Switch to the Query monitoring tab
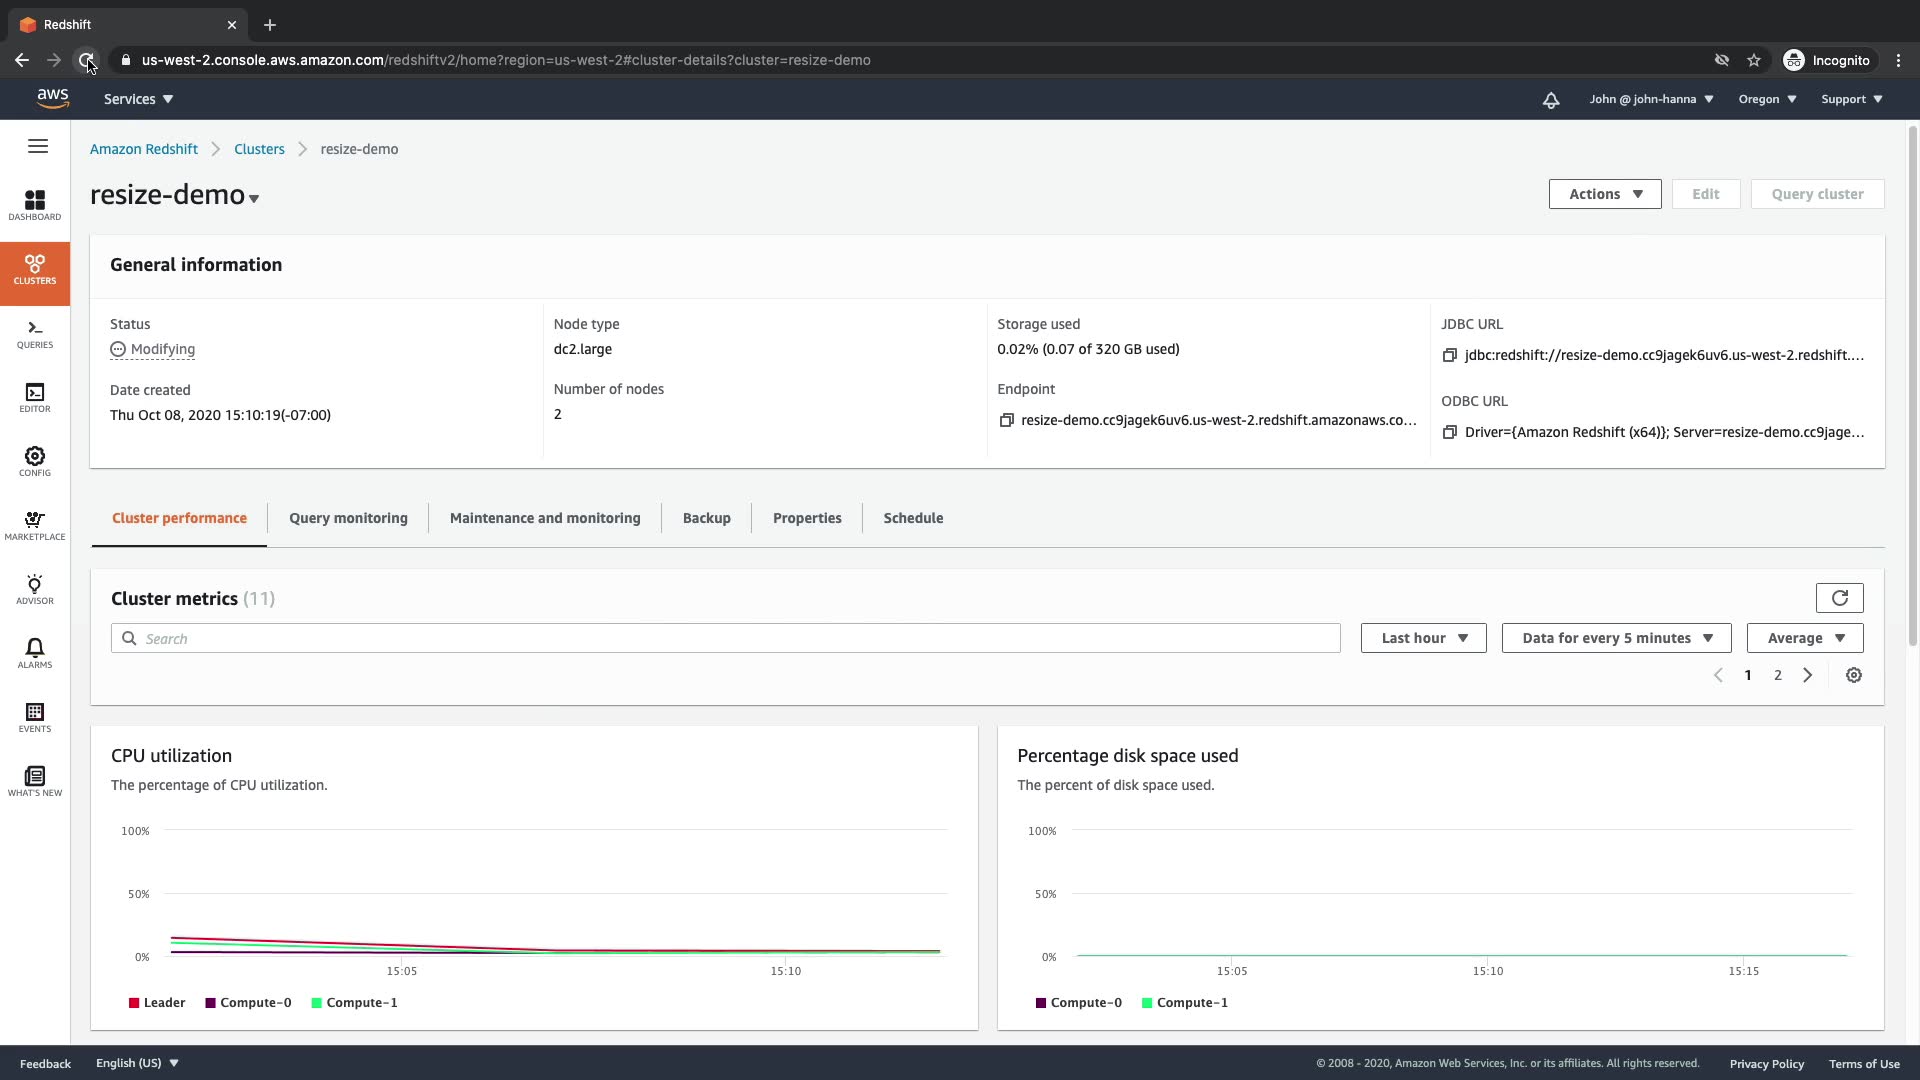 [x=348, y=518]
